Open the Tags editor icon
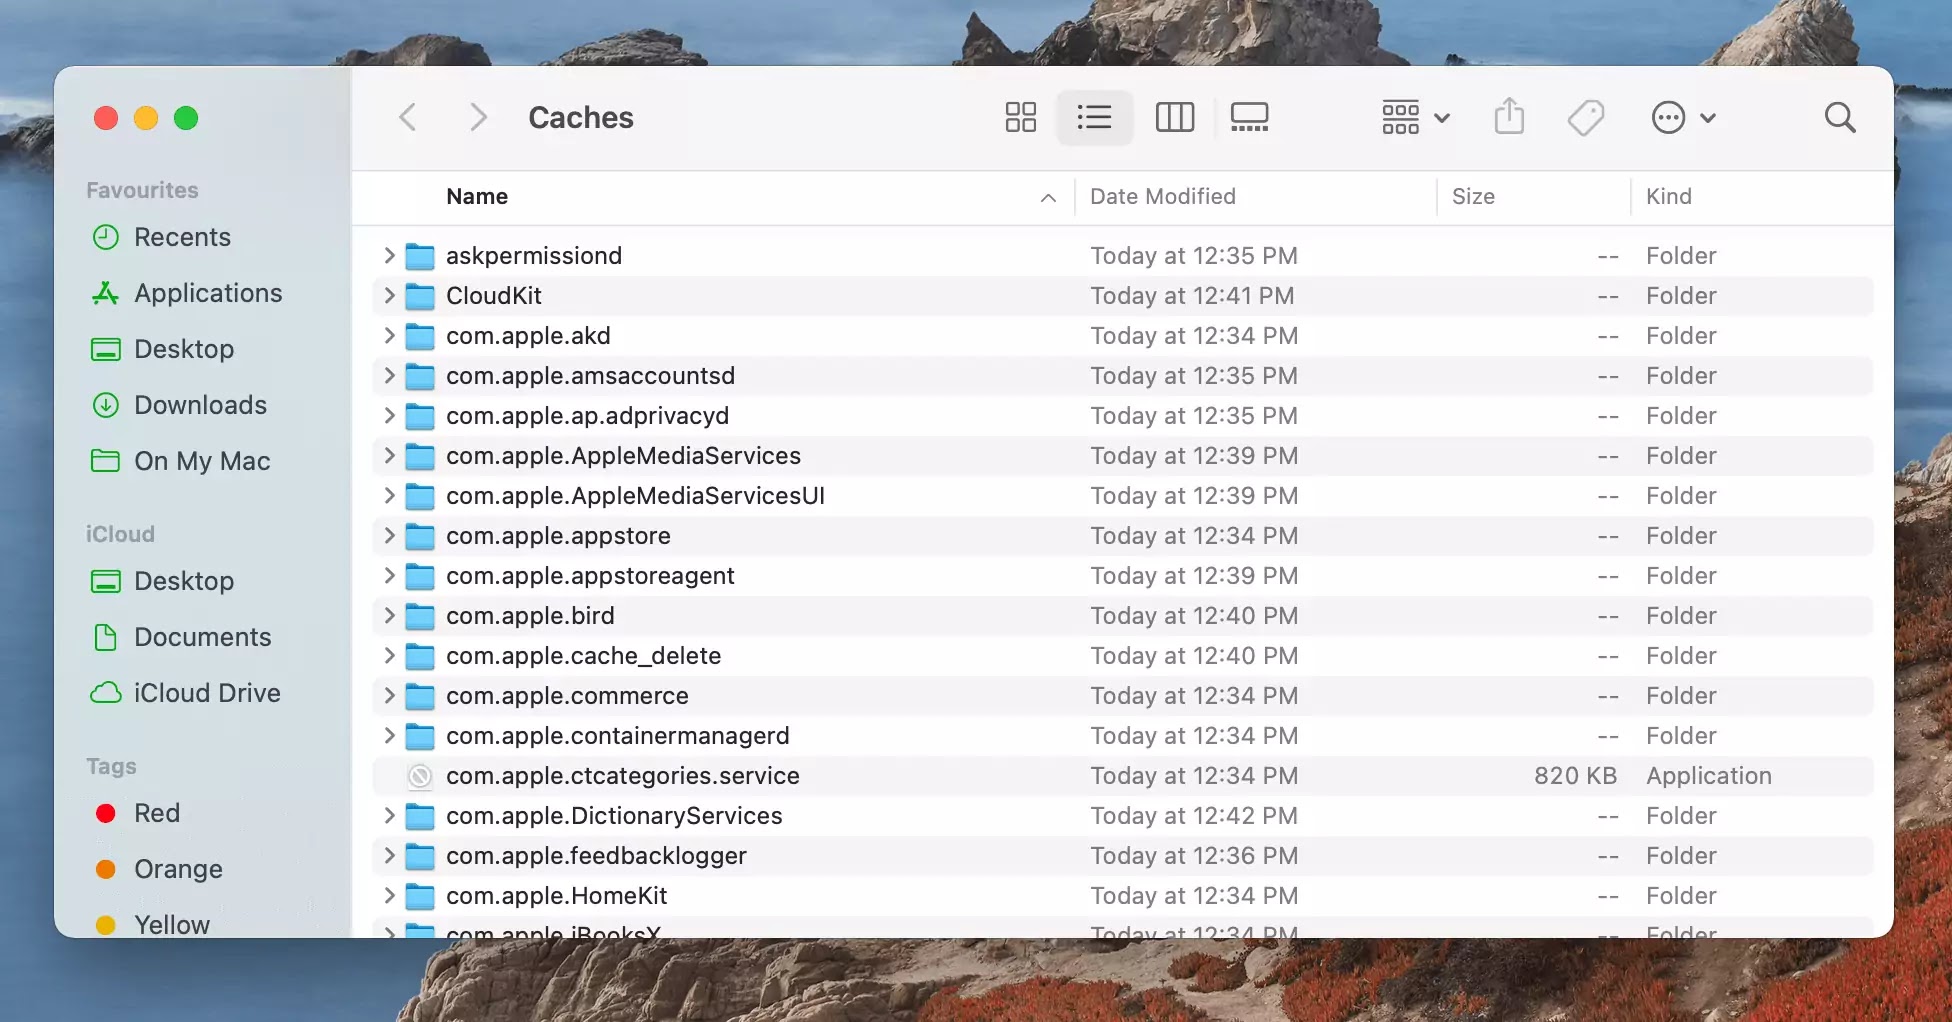 (1586, 118)
